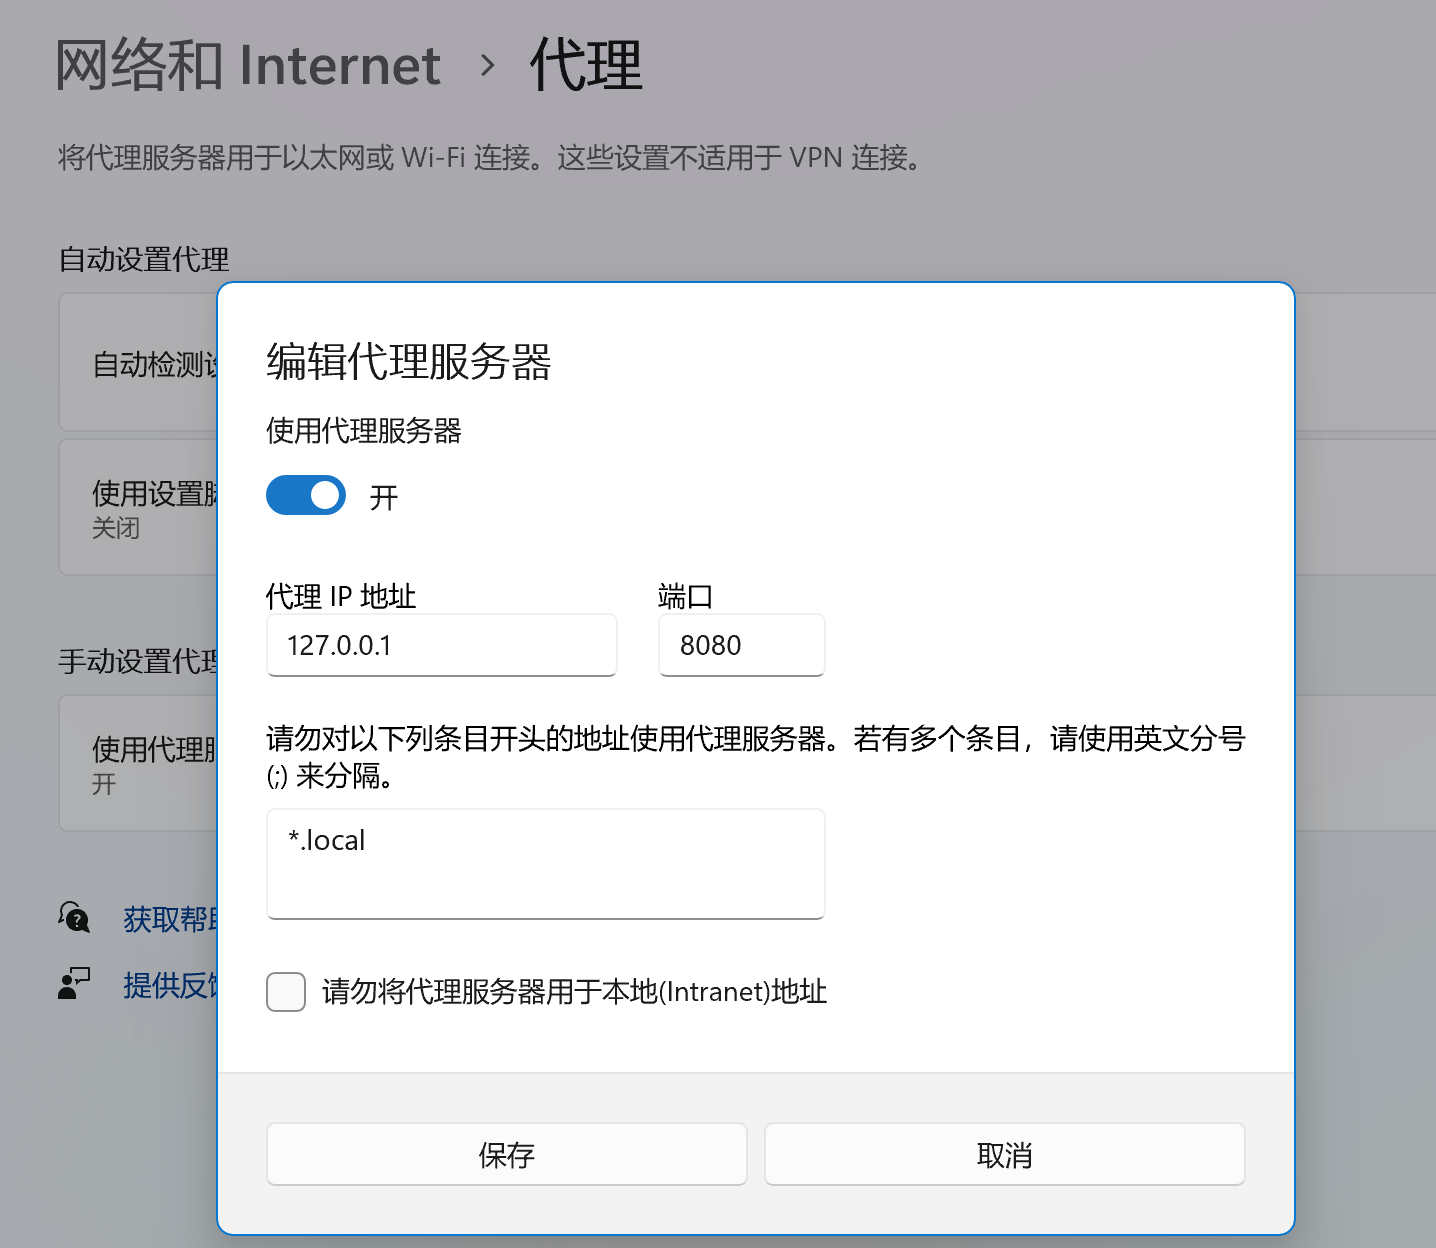Click the 自动检测设置 row in background

[x=139, y=363]
